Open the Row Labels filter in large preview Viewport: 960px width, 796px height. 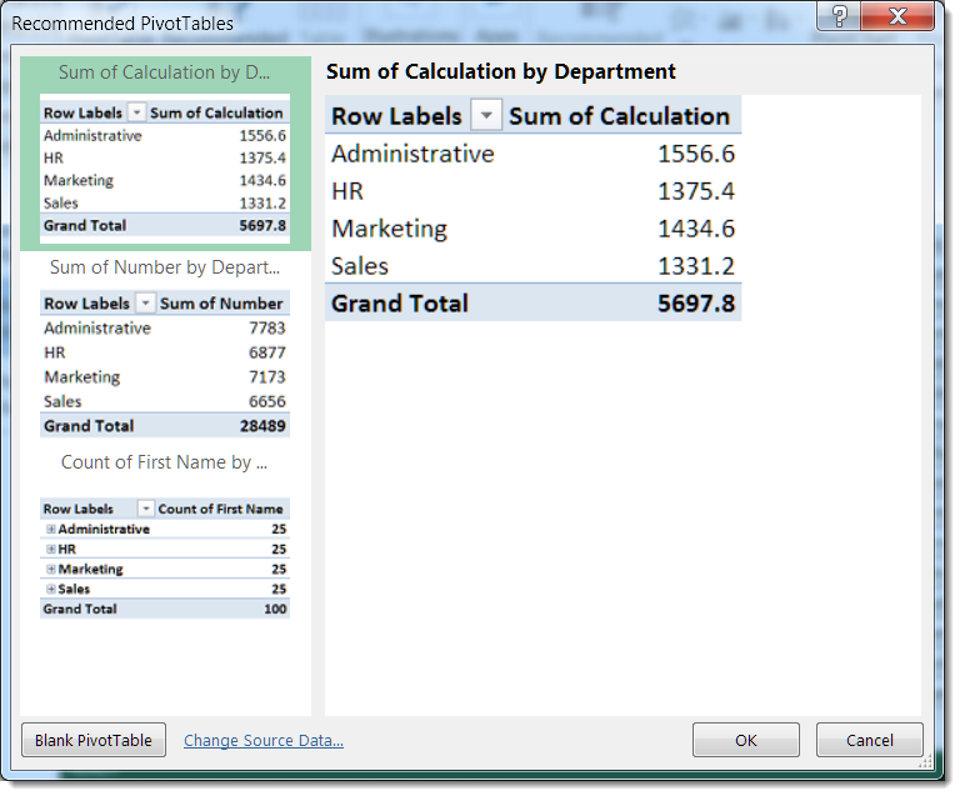coord(485,114)
